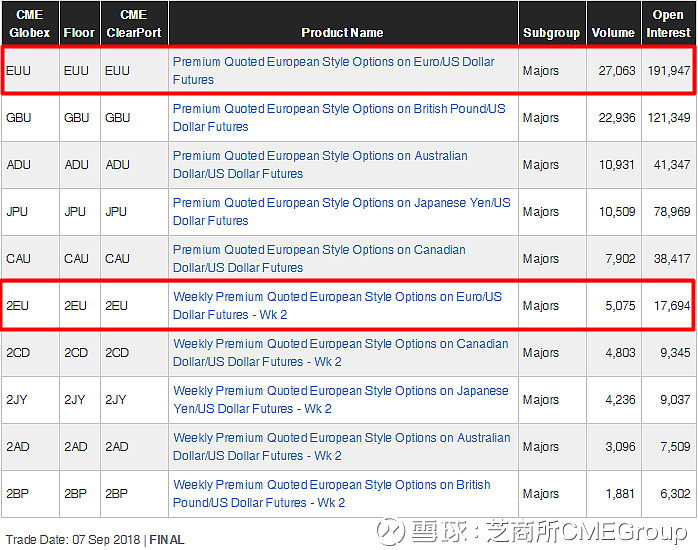Click the Open Interest column header
698x550 pixels.
coord(668,24)
